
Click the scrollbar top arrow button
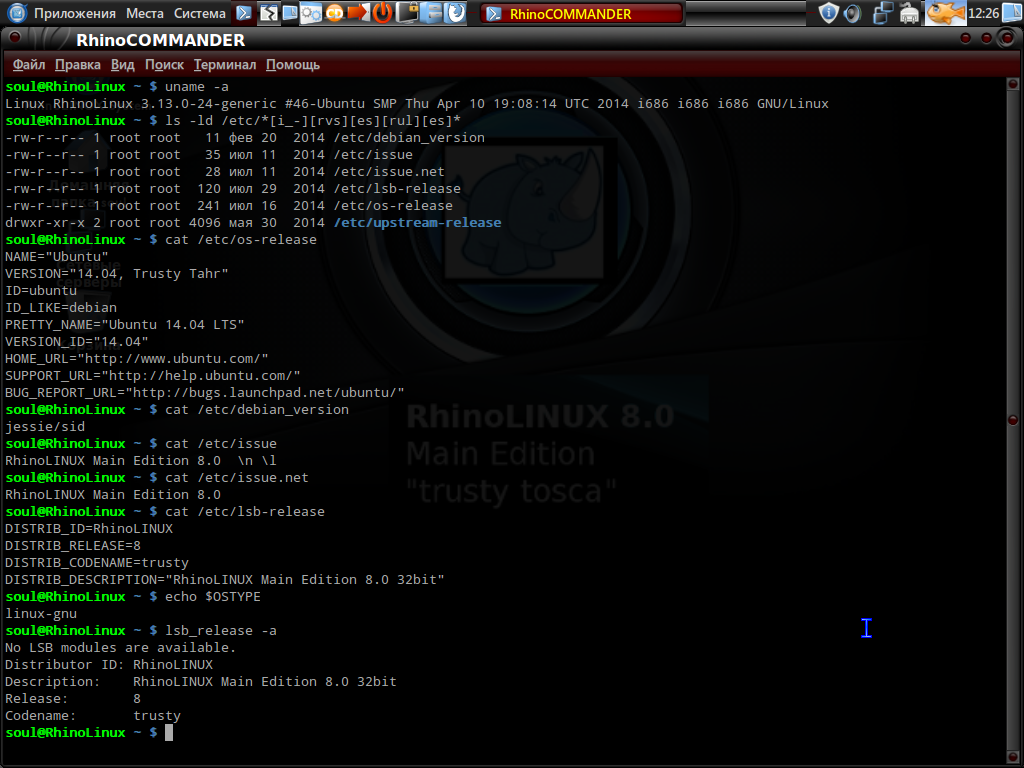click(1013, 84)
